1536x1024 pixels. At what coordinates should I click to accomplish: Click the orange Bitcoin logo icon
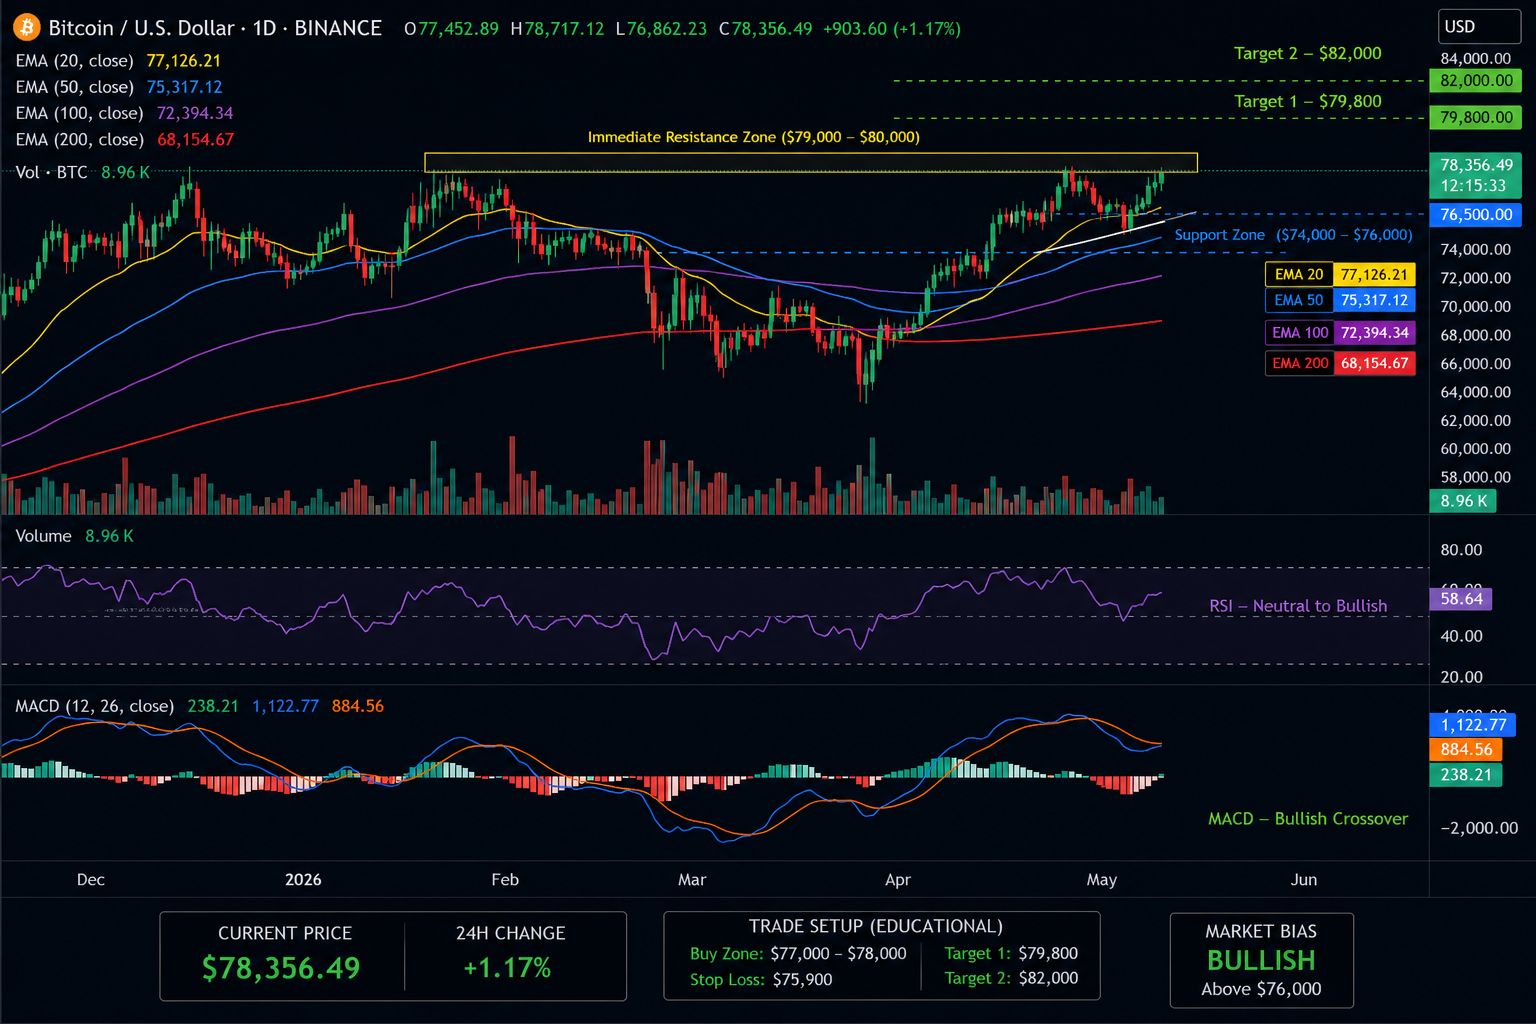tap(26, 27)
